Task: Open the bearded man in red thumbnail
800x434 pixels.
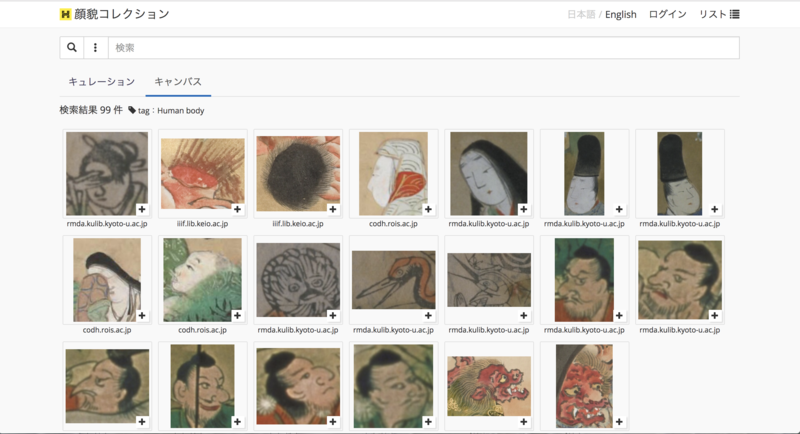Action: tap(584, 279)
